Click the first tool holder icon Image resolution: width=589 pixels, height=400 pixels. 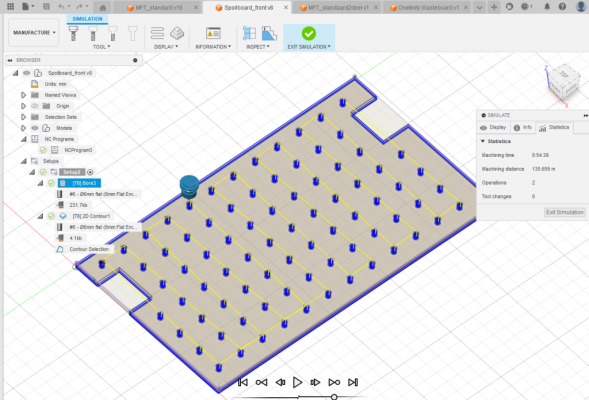[74, 33]
